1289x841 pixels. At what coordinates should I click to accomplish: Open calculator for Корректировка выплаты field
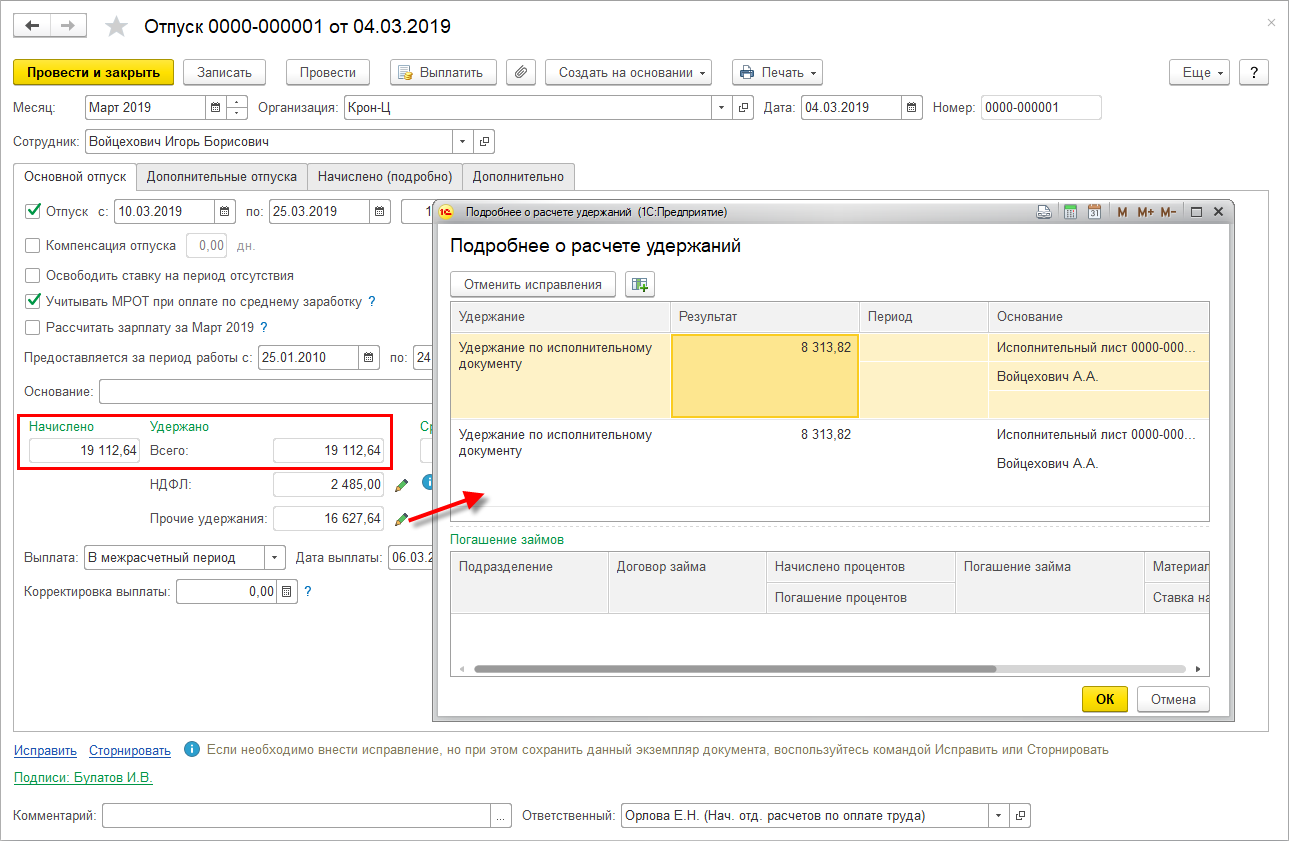pyautogui.click(x=287, y=592)
